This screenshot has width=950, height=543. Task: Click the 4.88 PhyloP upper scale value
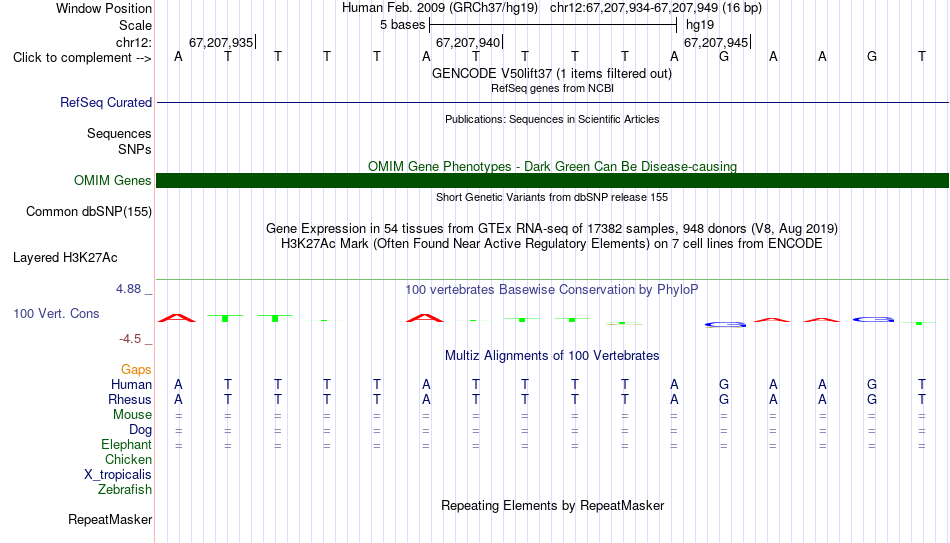point(128,289)
